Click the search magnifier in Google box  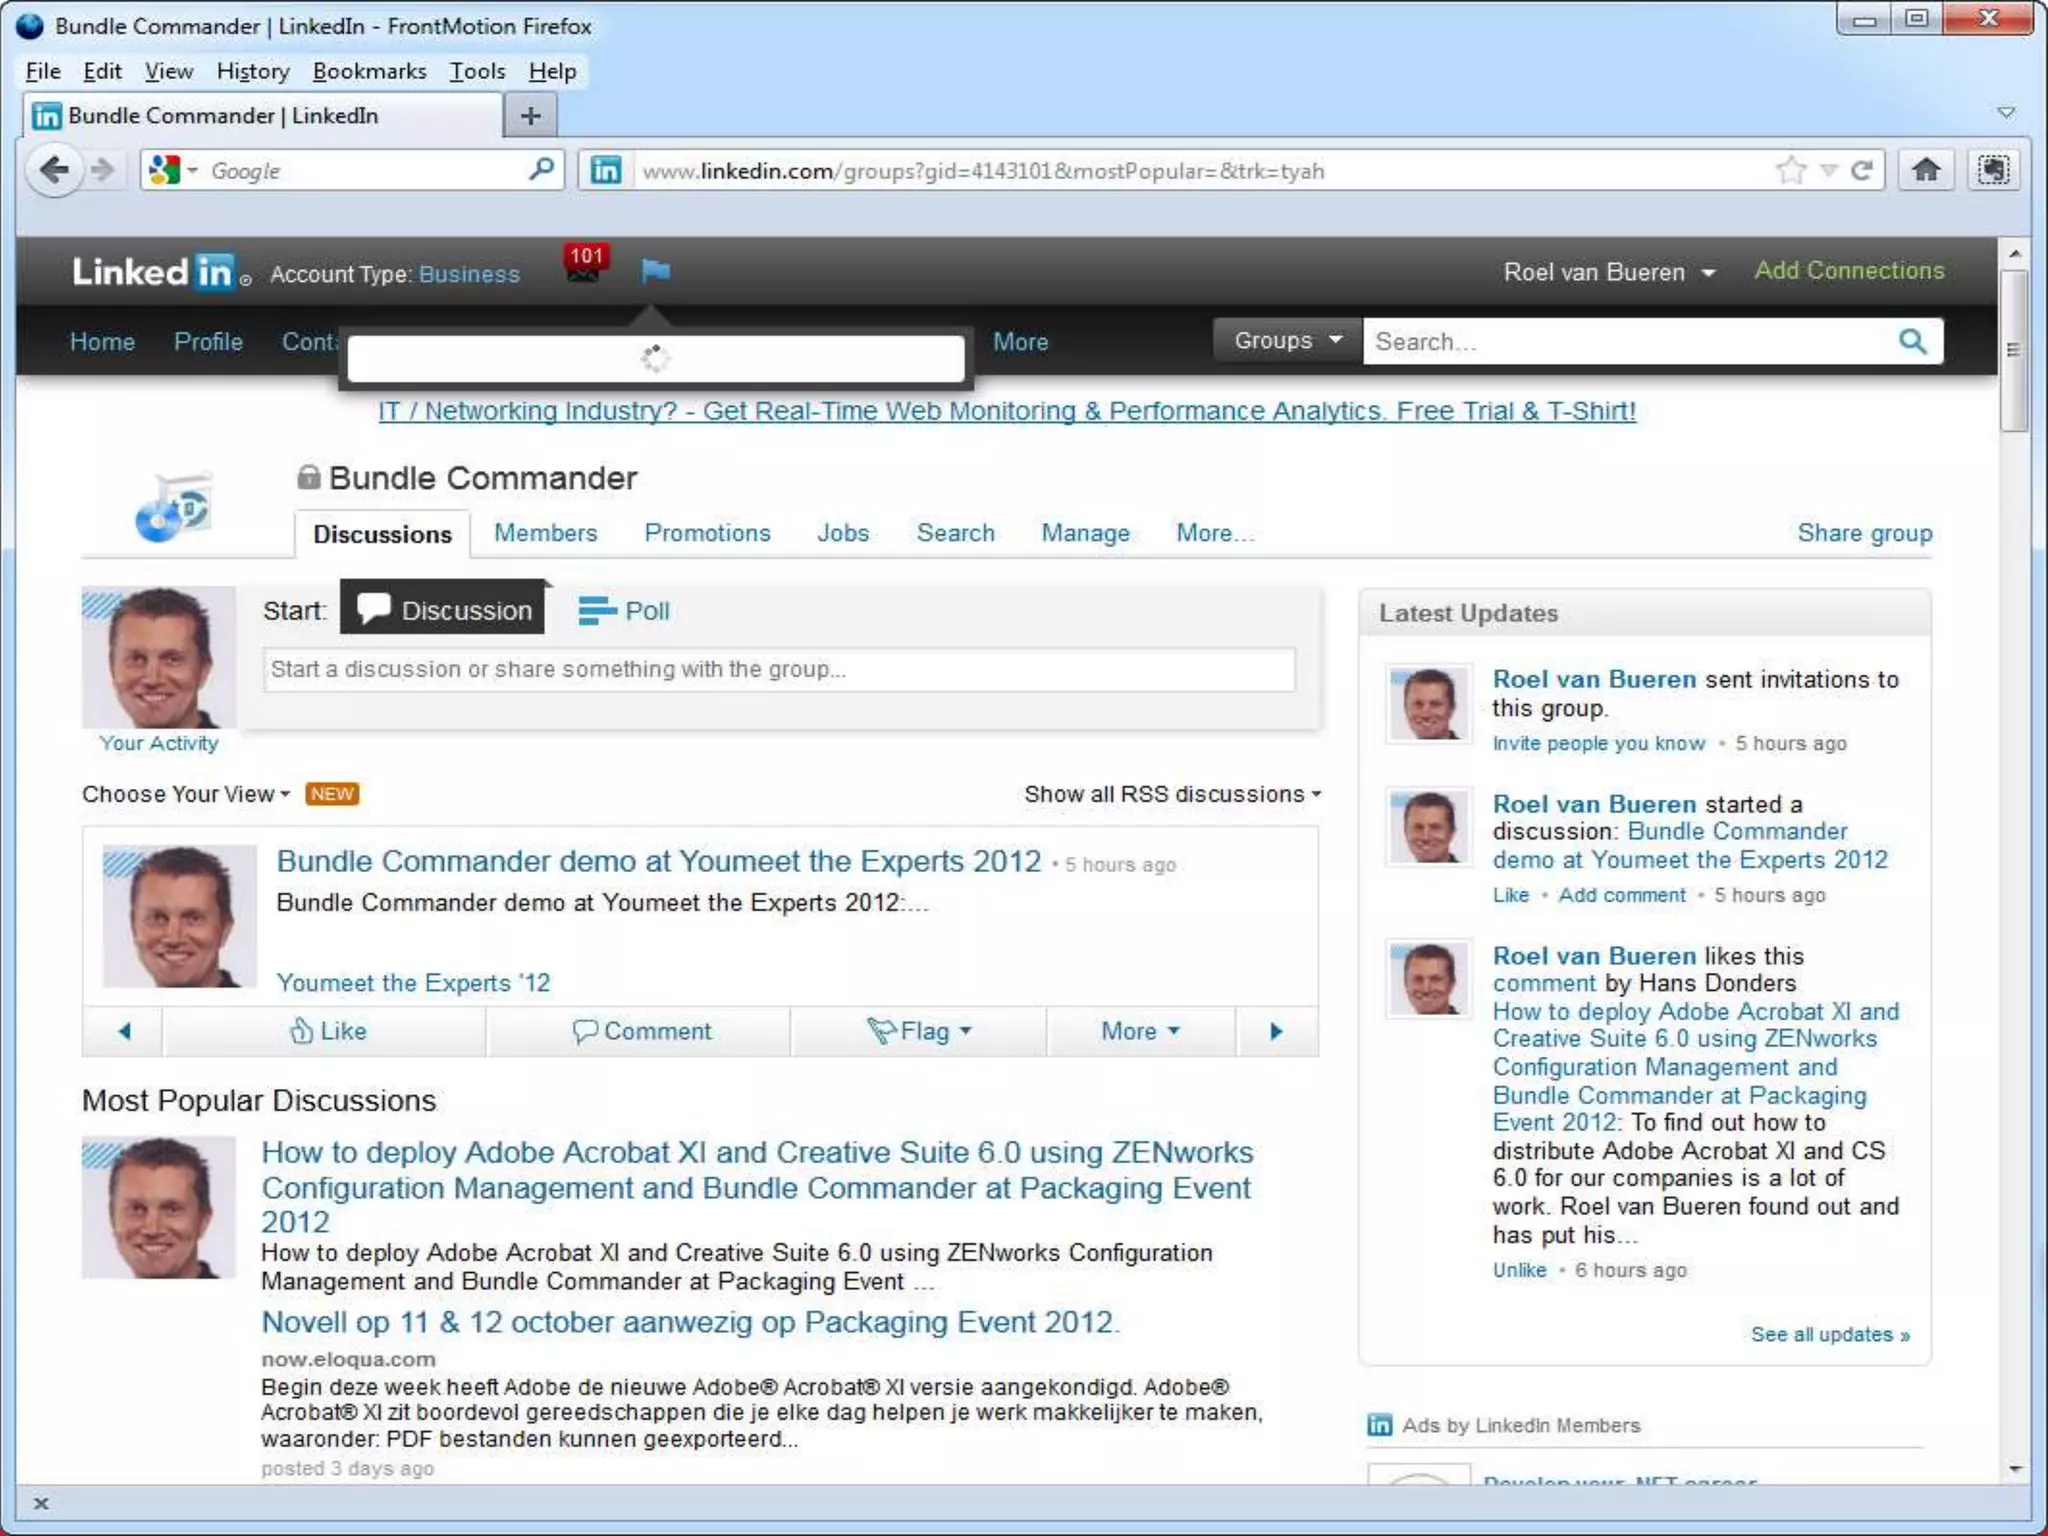541,169
